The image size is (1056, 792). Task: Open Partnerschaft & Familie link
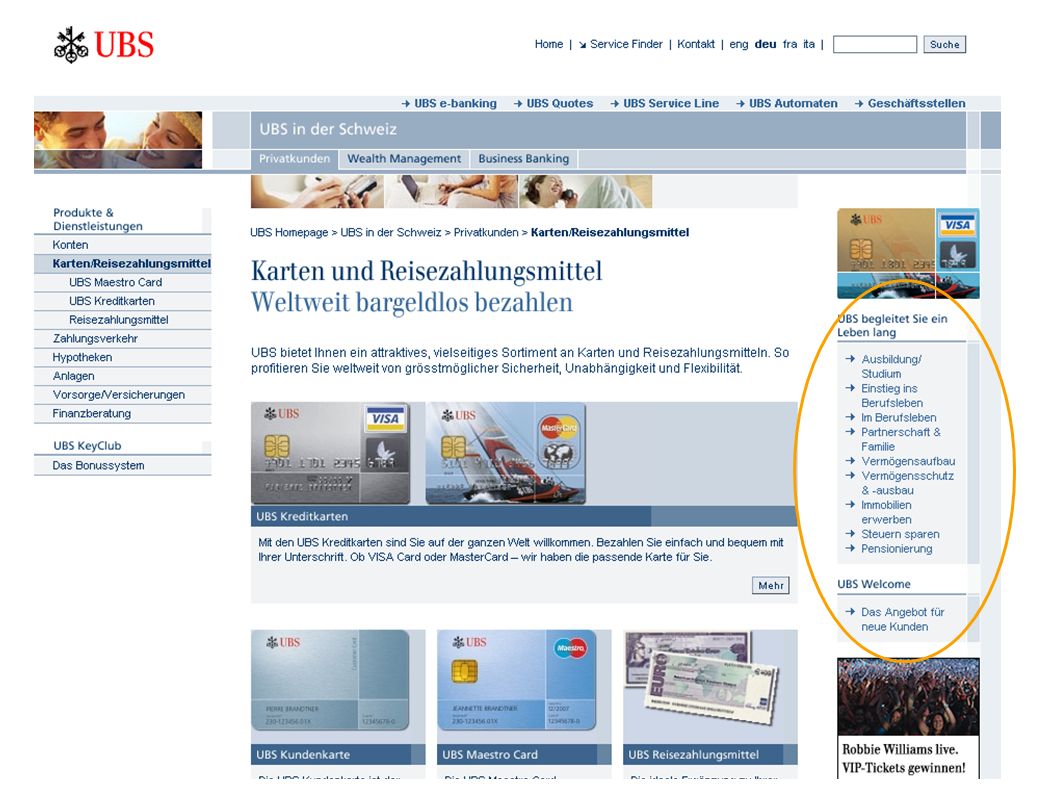[901, 440]
